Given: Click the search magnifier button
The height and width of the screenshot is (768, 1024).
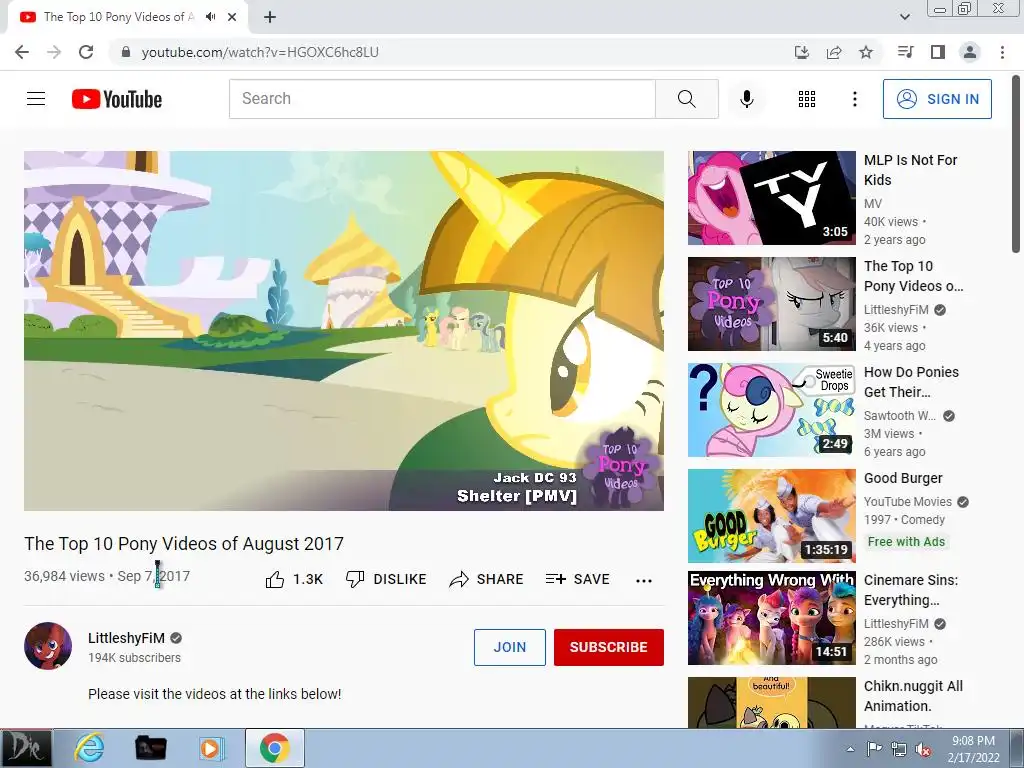Looking at the screenshot, I should click(x=686, y=99).
